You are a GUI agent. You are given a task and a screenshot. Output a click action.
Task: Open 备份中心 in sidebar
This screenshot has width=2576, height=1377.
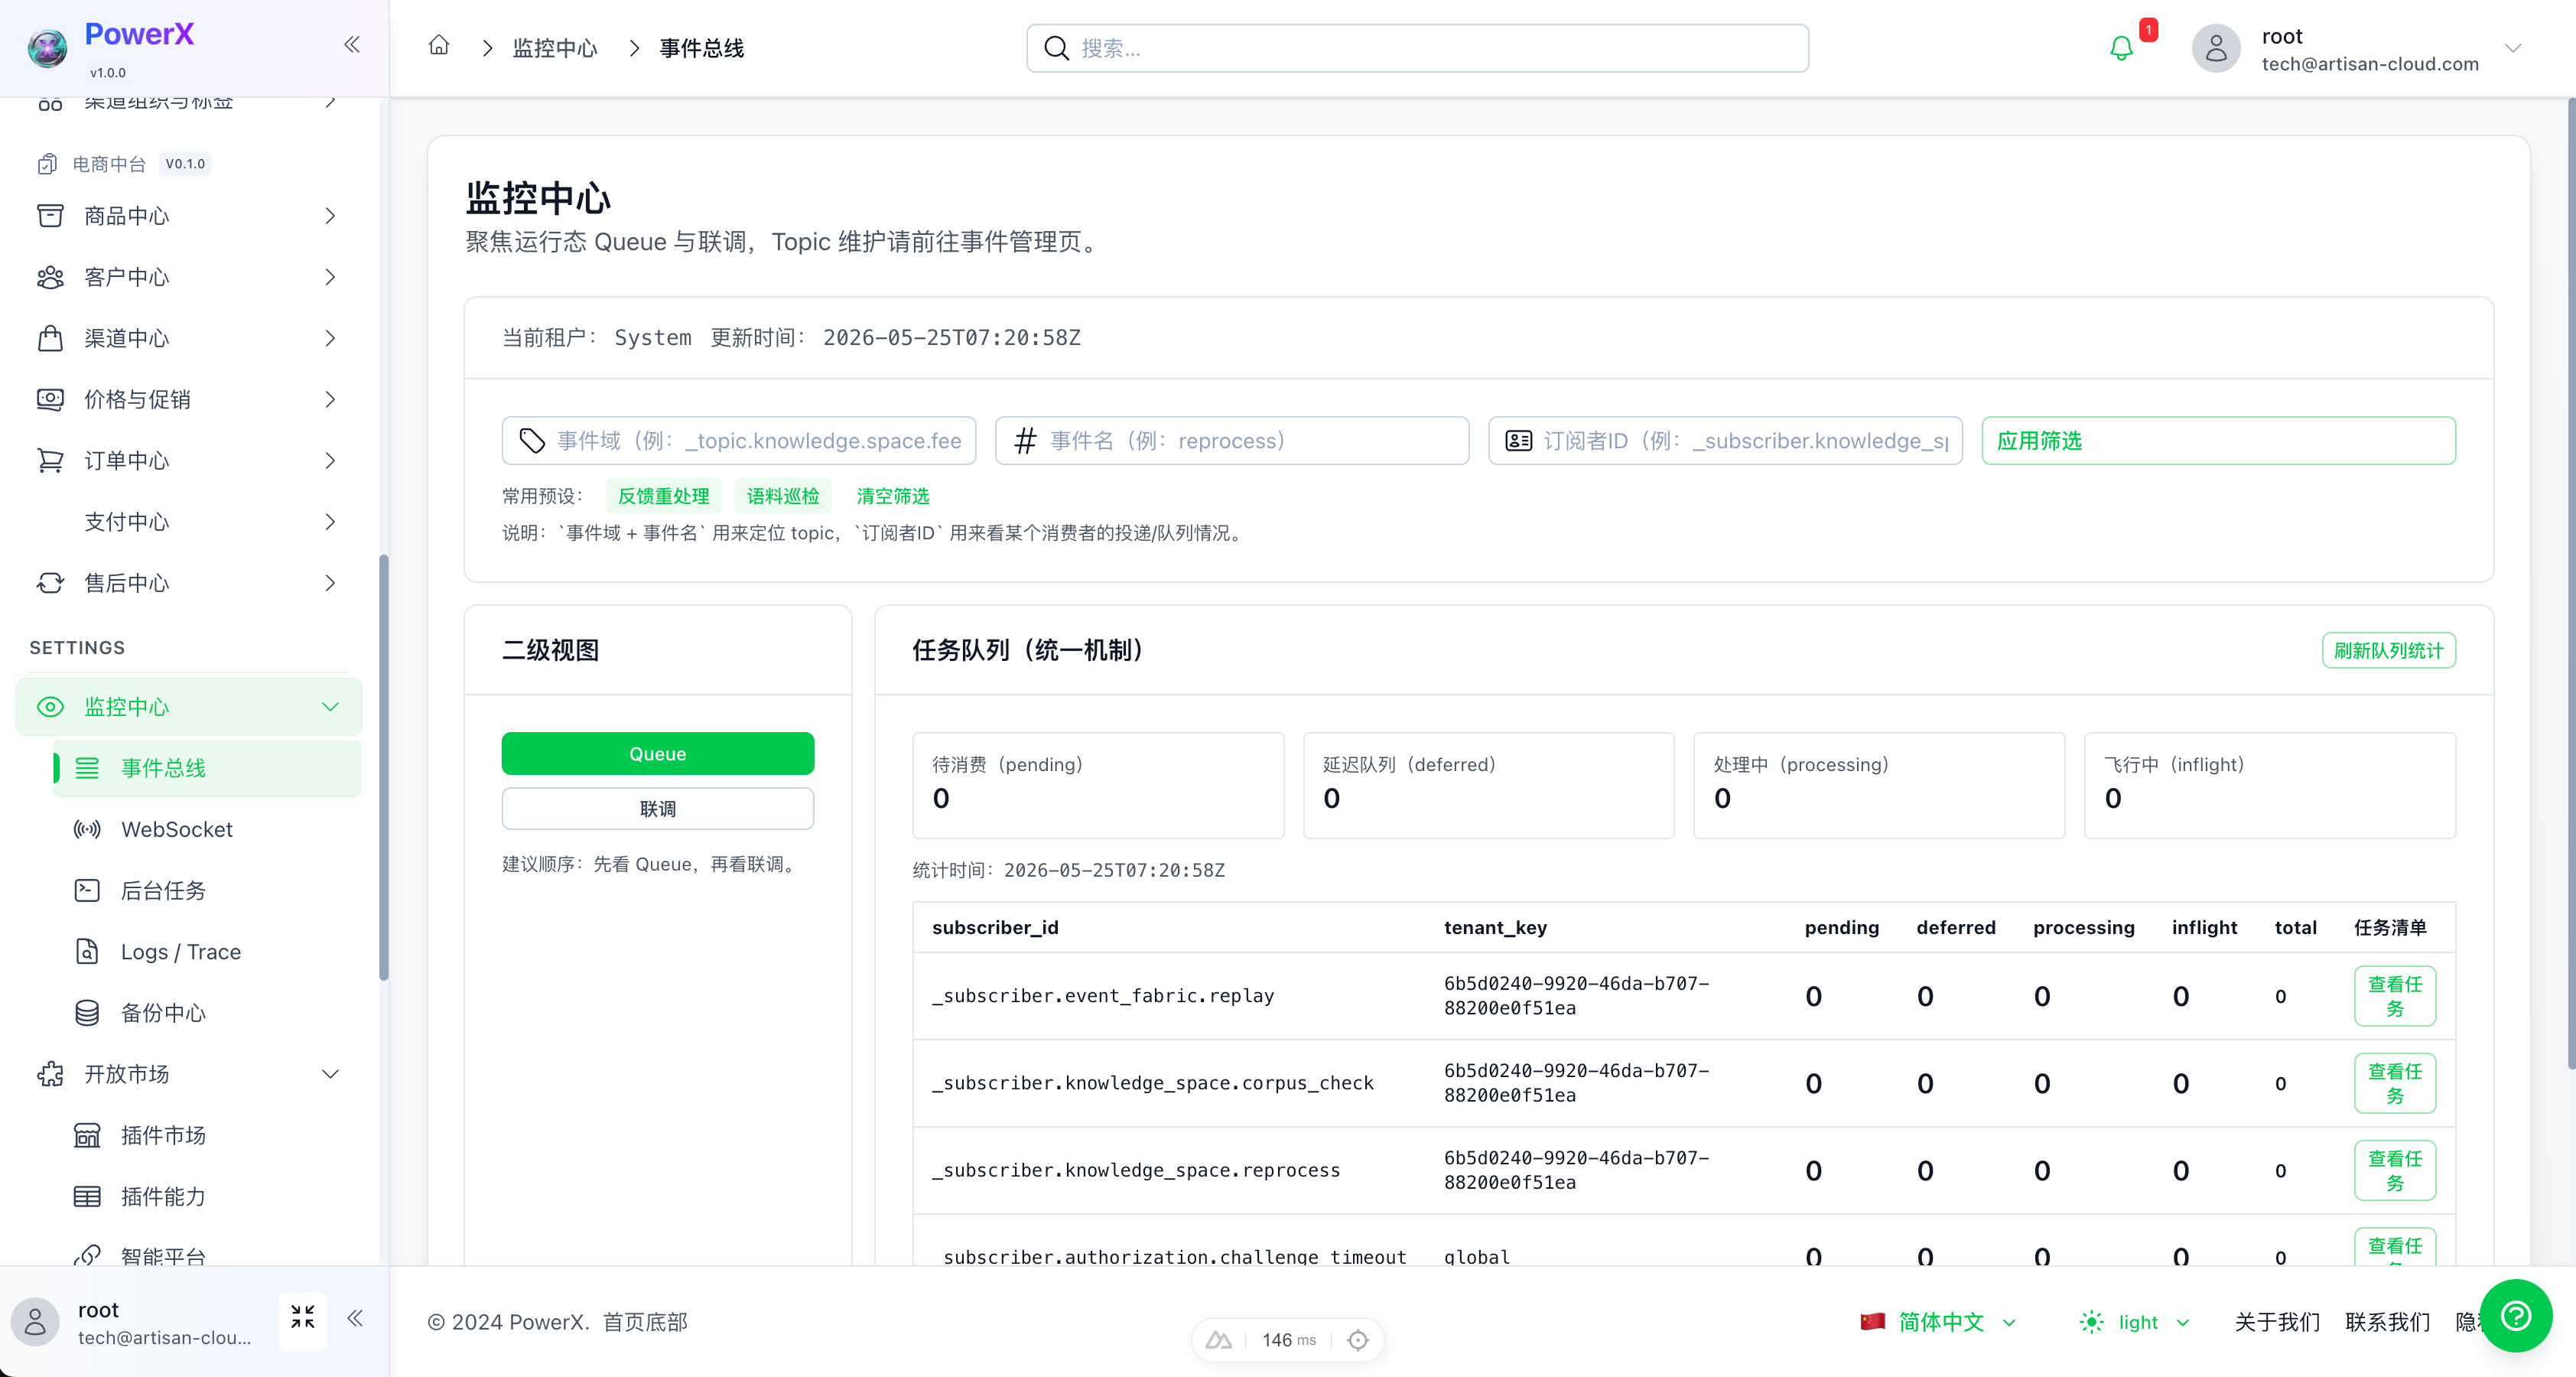pos(207,1013)
